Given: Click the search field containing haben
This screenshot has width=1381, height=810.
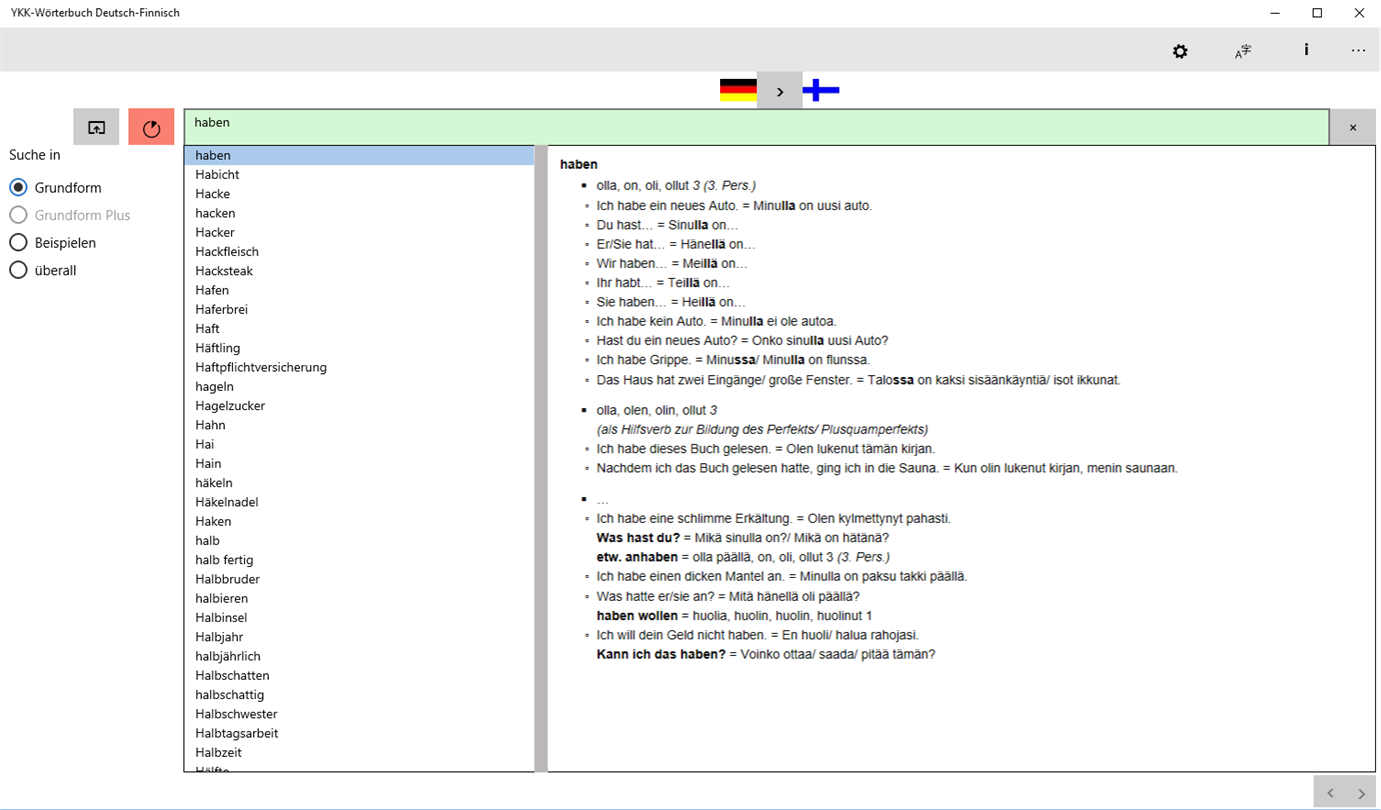Looking at the screenshot, I should click(757, 127).
